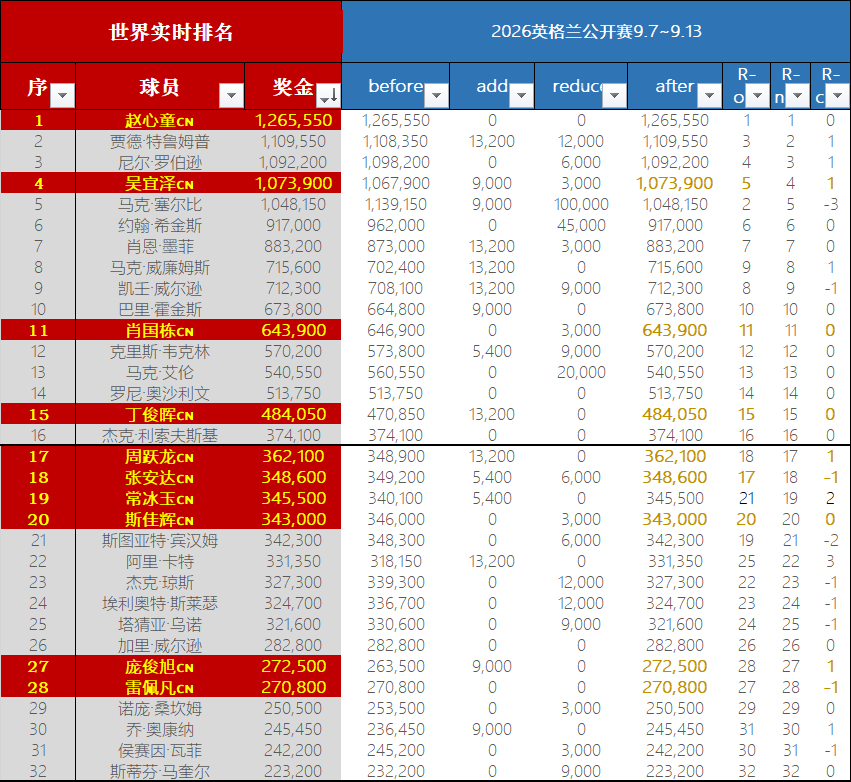
Task: Open the R-c column filter dropdown
Action: coord(838,96)
